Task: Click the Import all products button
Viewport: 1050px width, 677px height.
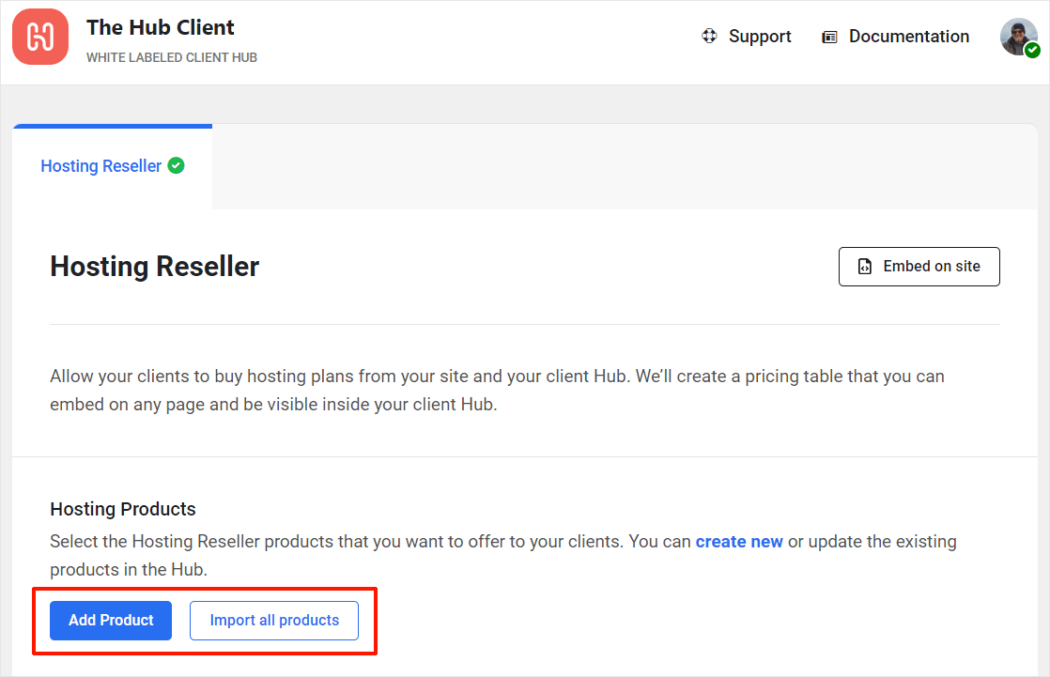Action: click(x=274, y=620)
